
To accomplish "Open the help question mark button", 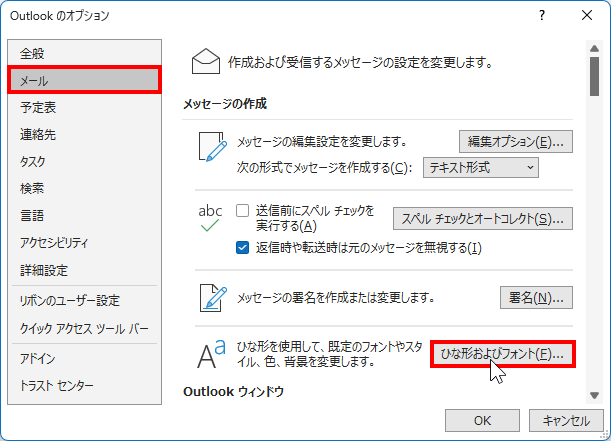I will 542,16.
